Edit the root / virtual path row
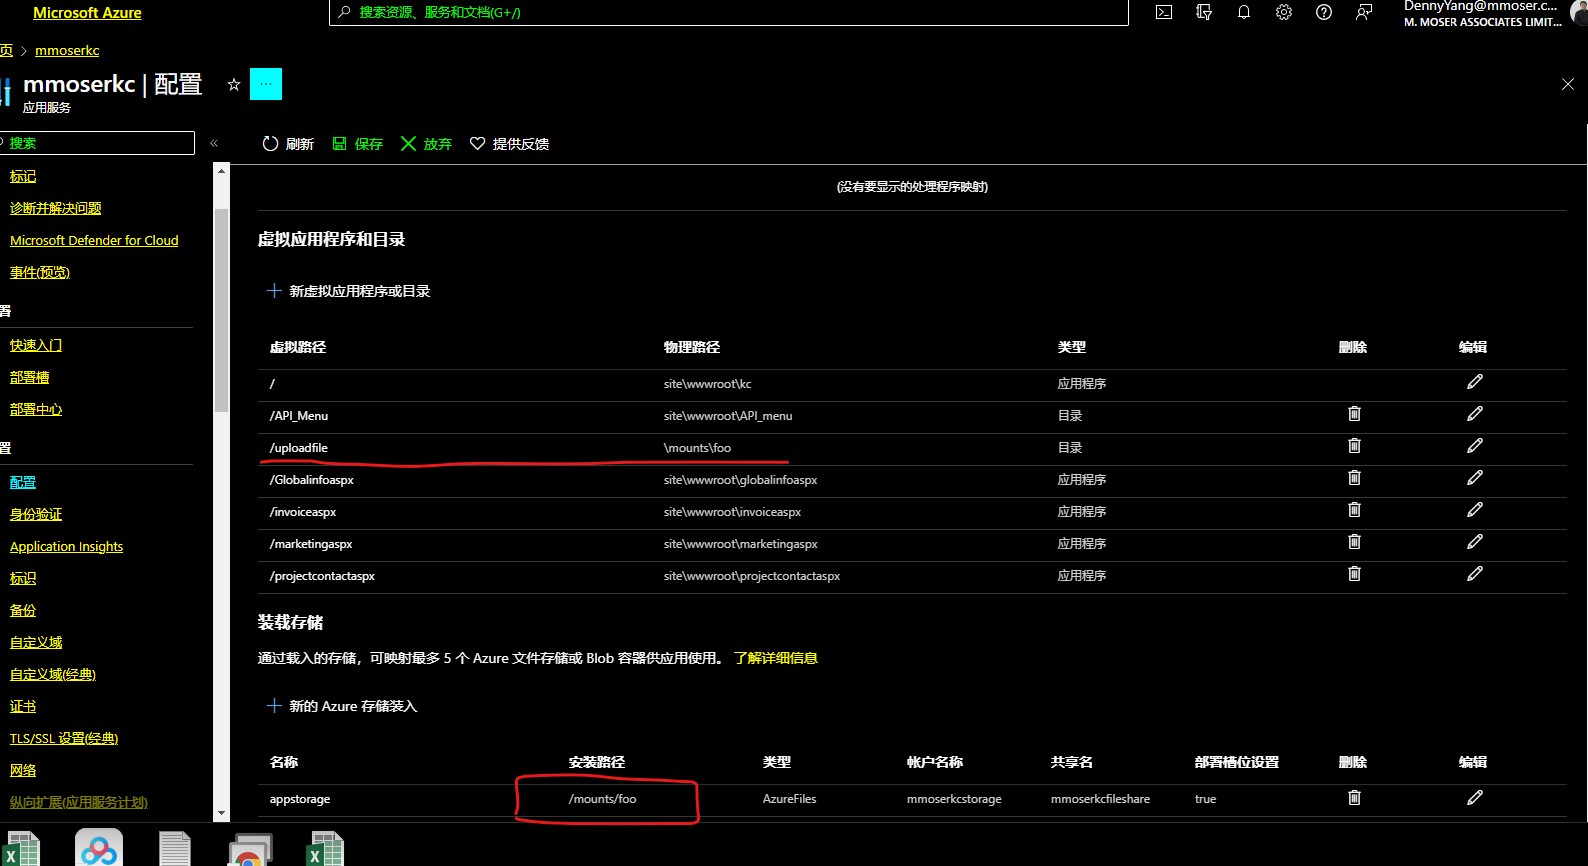Viewport: 1588px width, 866px height. (x=1474, y=382)
